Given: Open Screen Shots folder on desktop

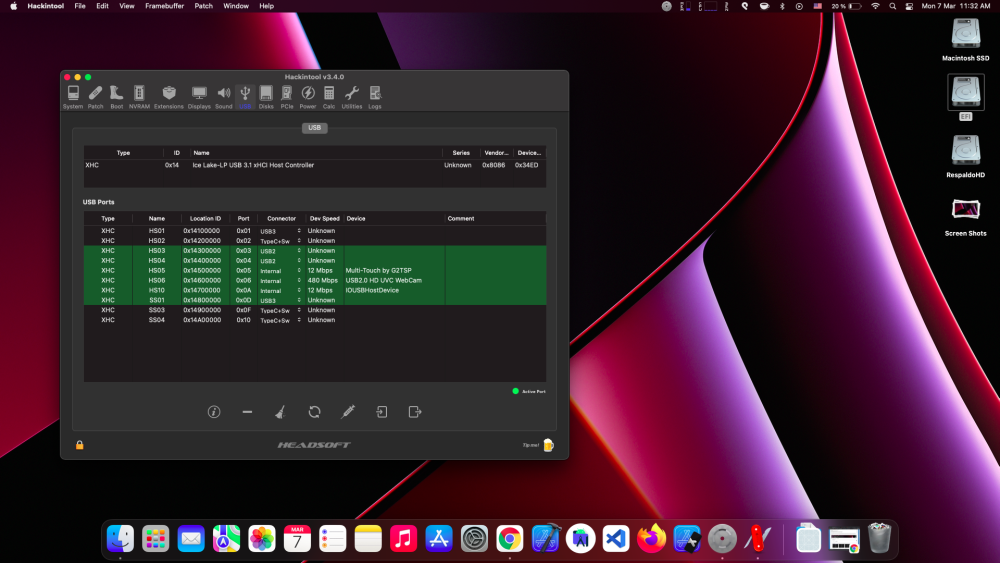Looking at the screenshot, I should [966, 217].
